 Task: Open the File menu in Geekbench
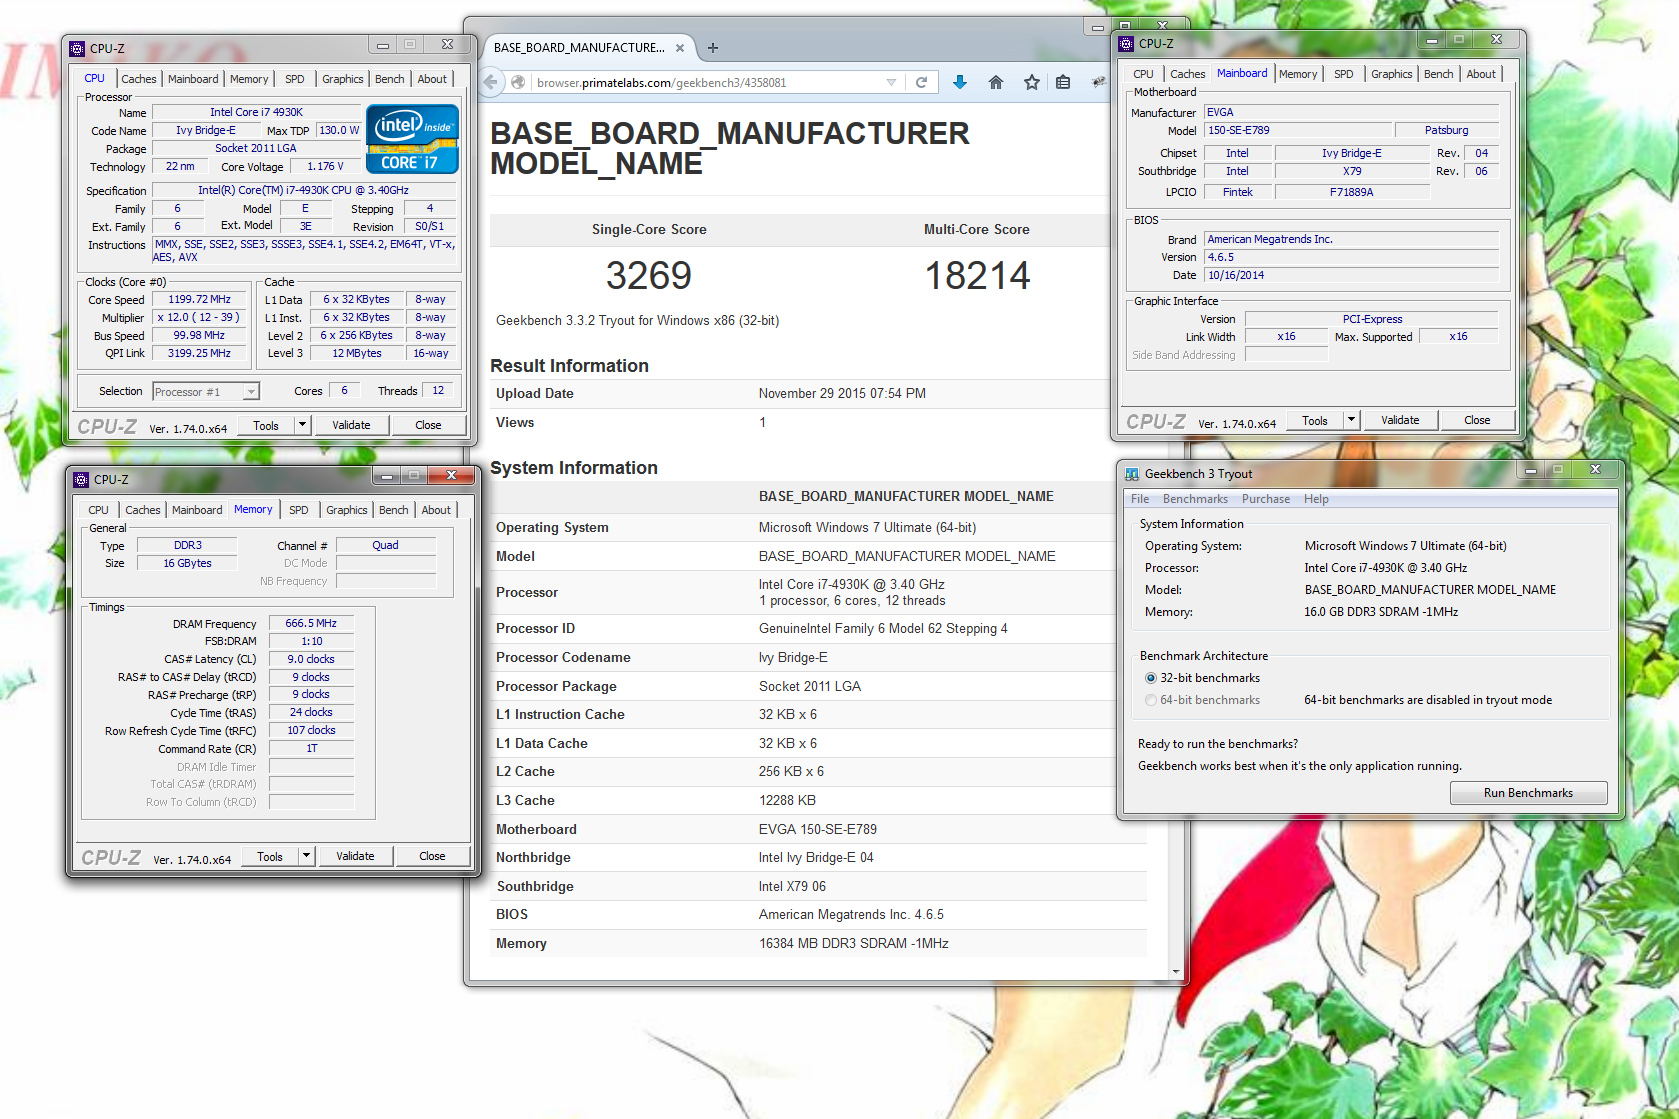point(1140,499)
